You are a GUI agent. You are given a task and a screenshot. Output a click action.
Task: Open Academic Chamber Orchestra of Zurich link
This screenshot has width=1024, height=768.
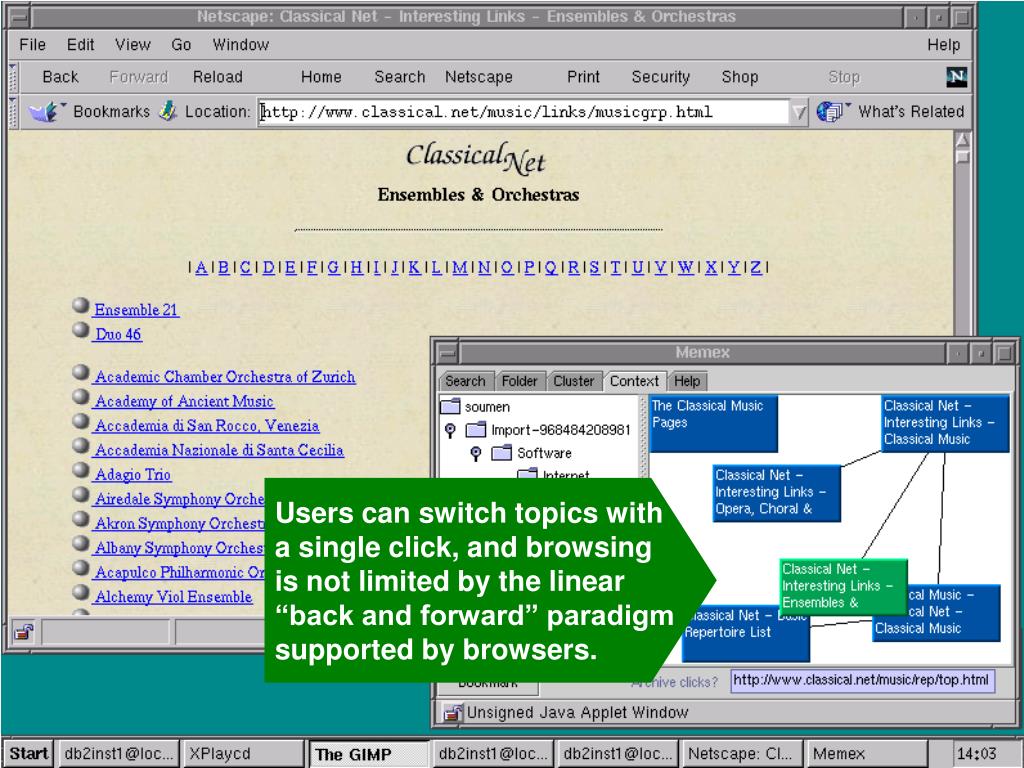point(225,377)
